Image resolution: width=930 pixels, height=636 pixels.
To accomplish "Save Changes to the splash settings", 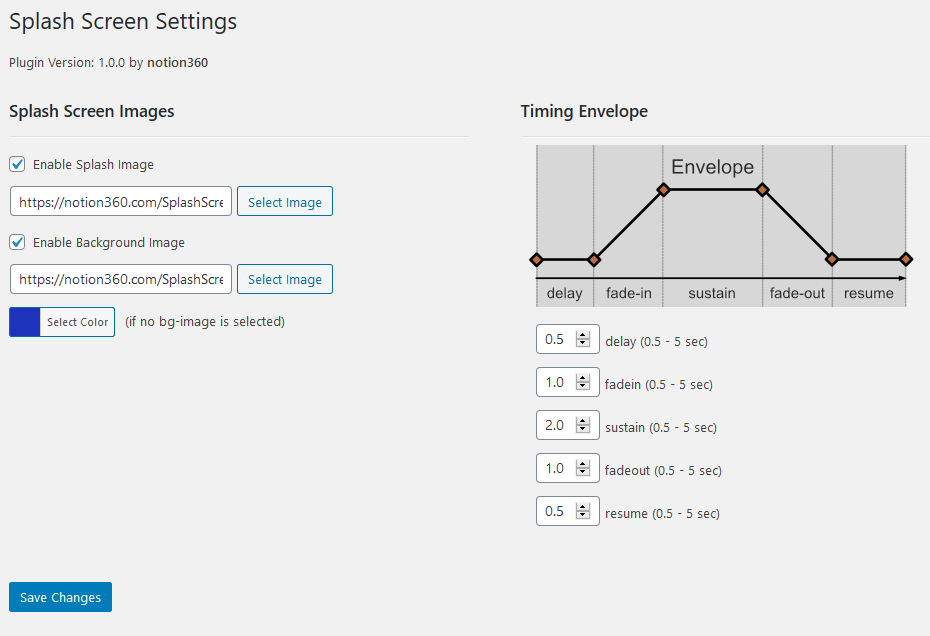I will tap(60, 597).
